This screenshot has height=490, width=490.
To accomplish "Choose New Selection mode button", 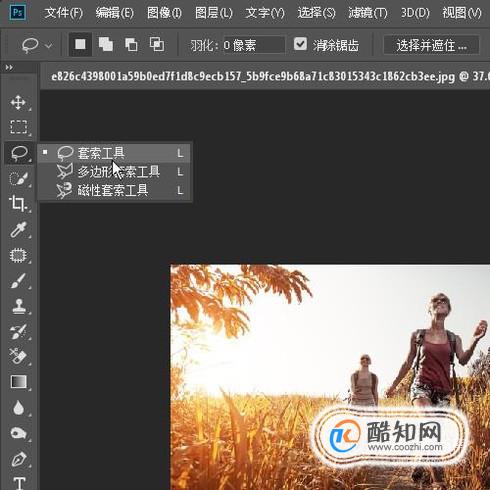I will point(80,44).
